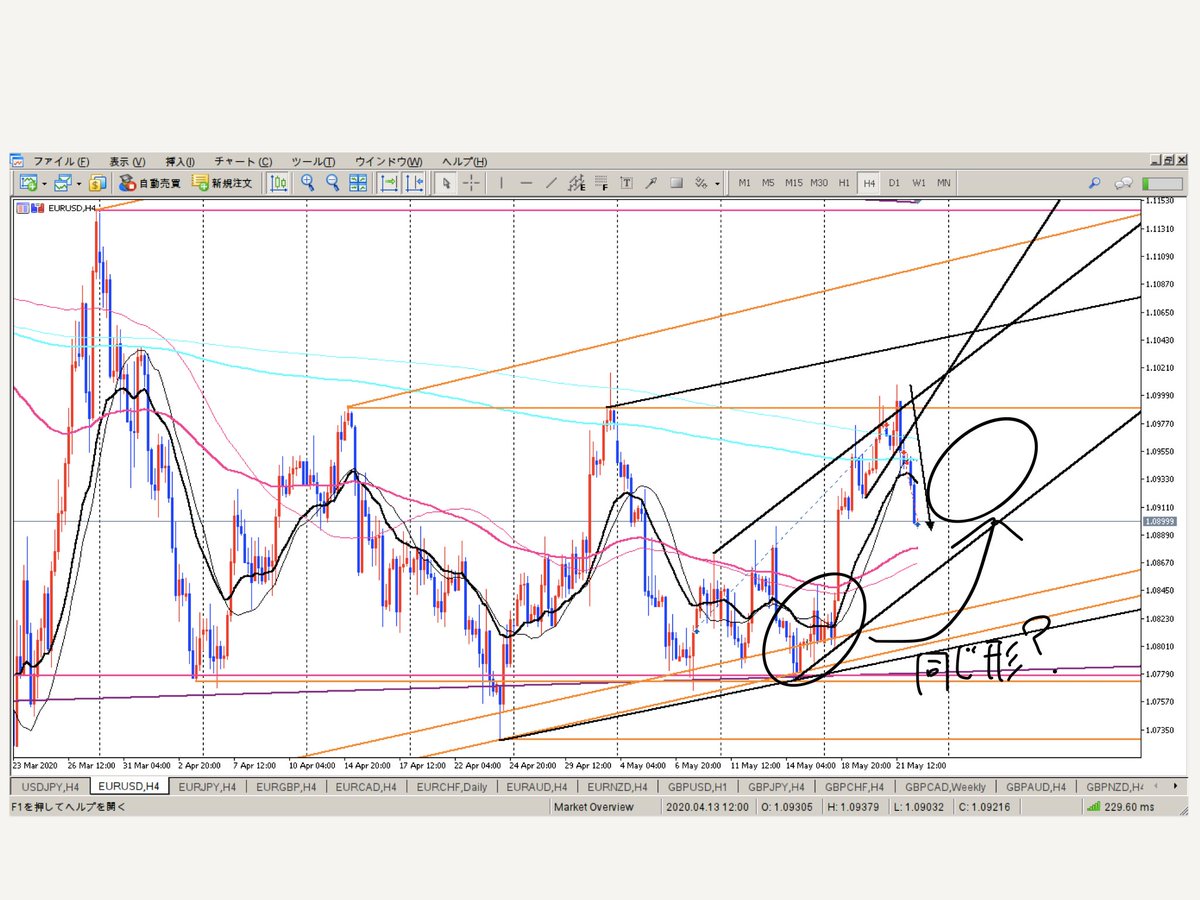The height and width of the screenshot is (900, 1200).
Task: Open the search magnifier icon
Action: pos(1095,183)
